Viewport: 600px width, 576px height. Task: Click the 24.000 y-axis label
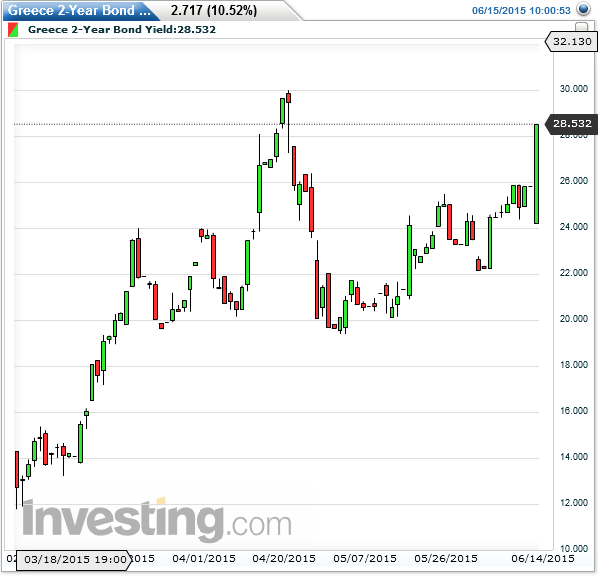(x=573, y=227)
